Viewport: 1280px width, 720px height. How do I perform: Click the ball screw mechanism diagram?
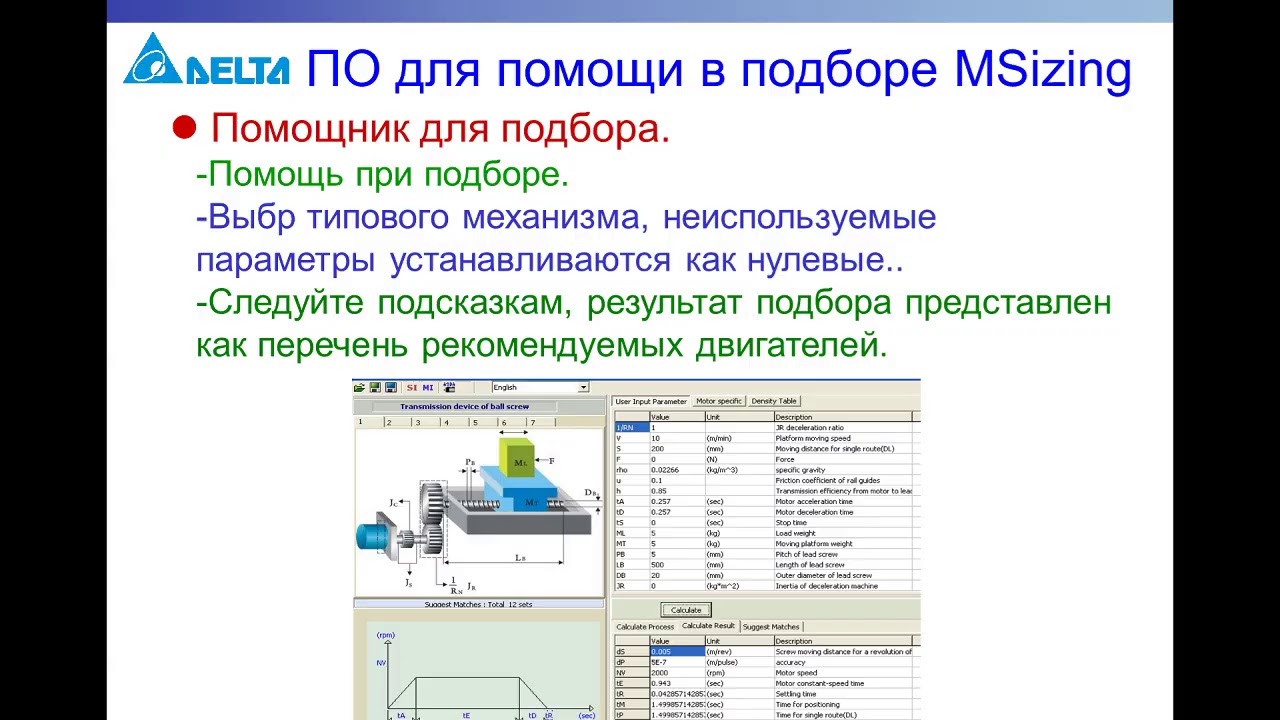coord(478,512)
